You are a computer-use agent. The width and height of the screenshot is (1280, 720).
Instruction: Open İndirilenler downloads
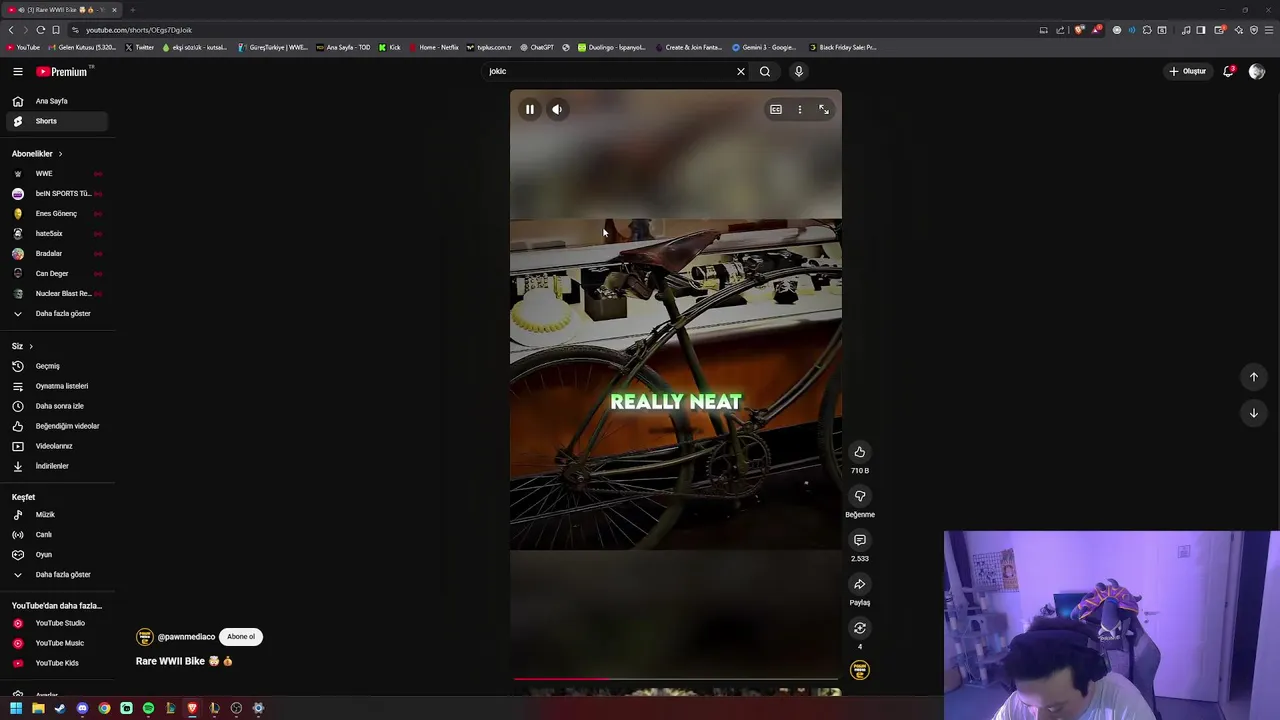55,466
